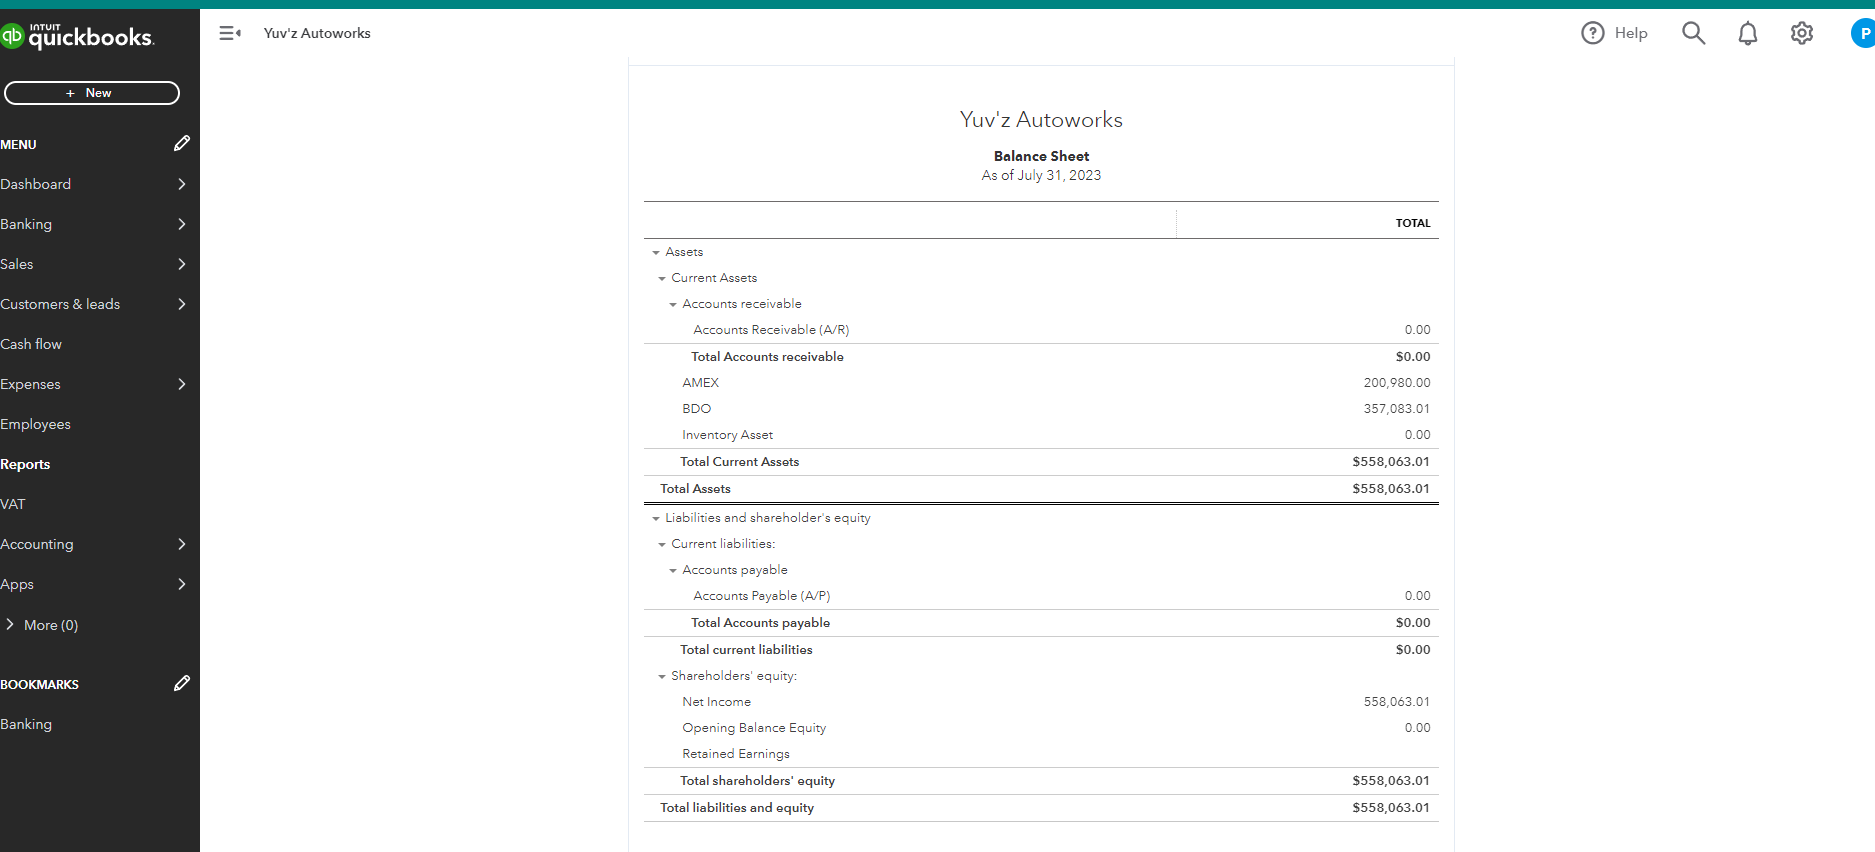
Task: Click the BDO account row label
Action: (696, 409)
